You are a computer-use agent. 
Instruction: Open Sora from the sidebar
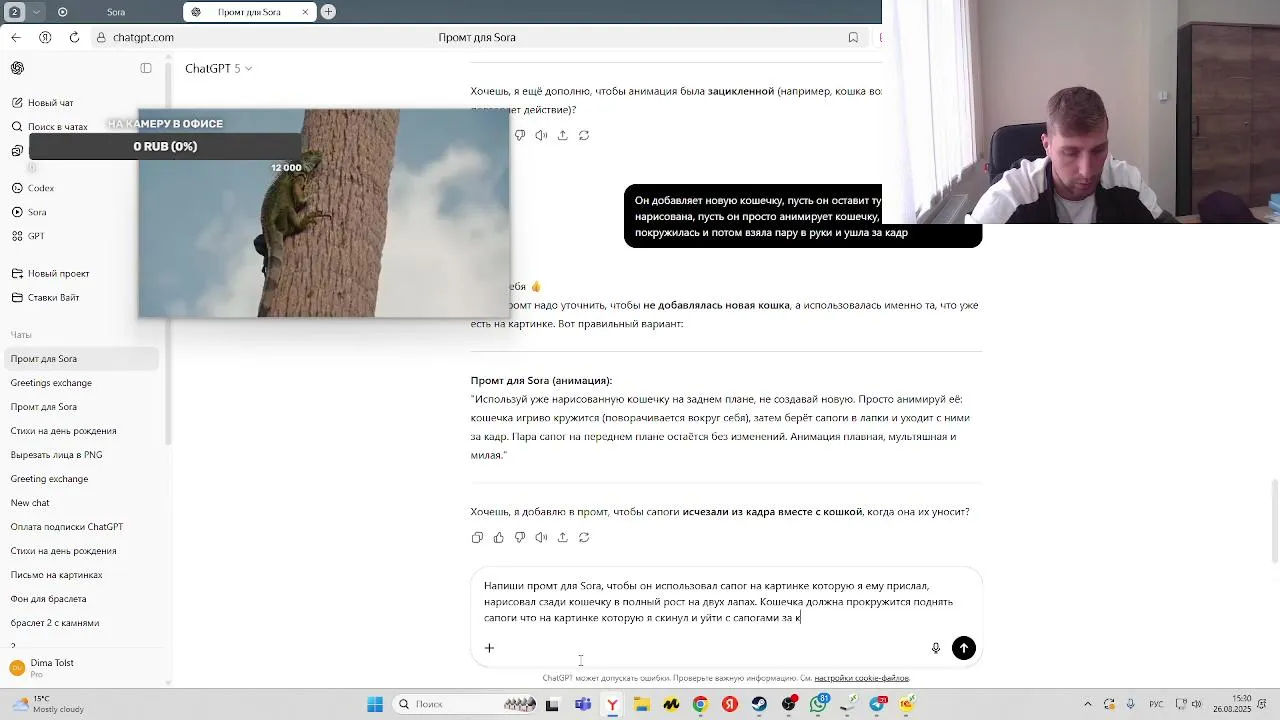click(37, 212)
